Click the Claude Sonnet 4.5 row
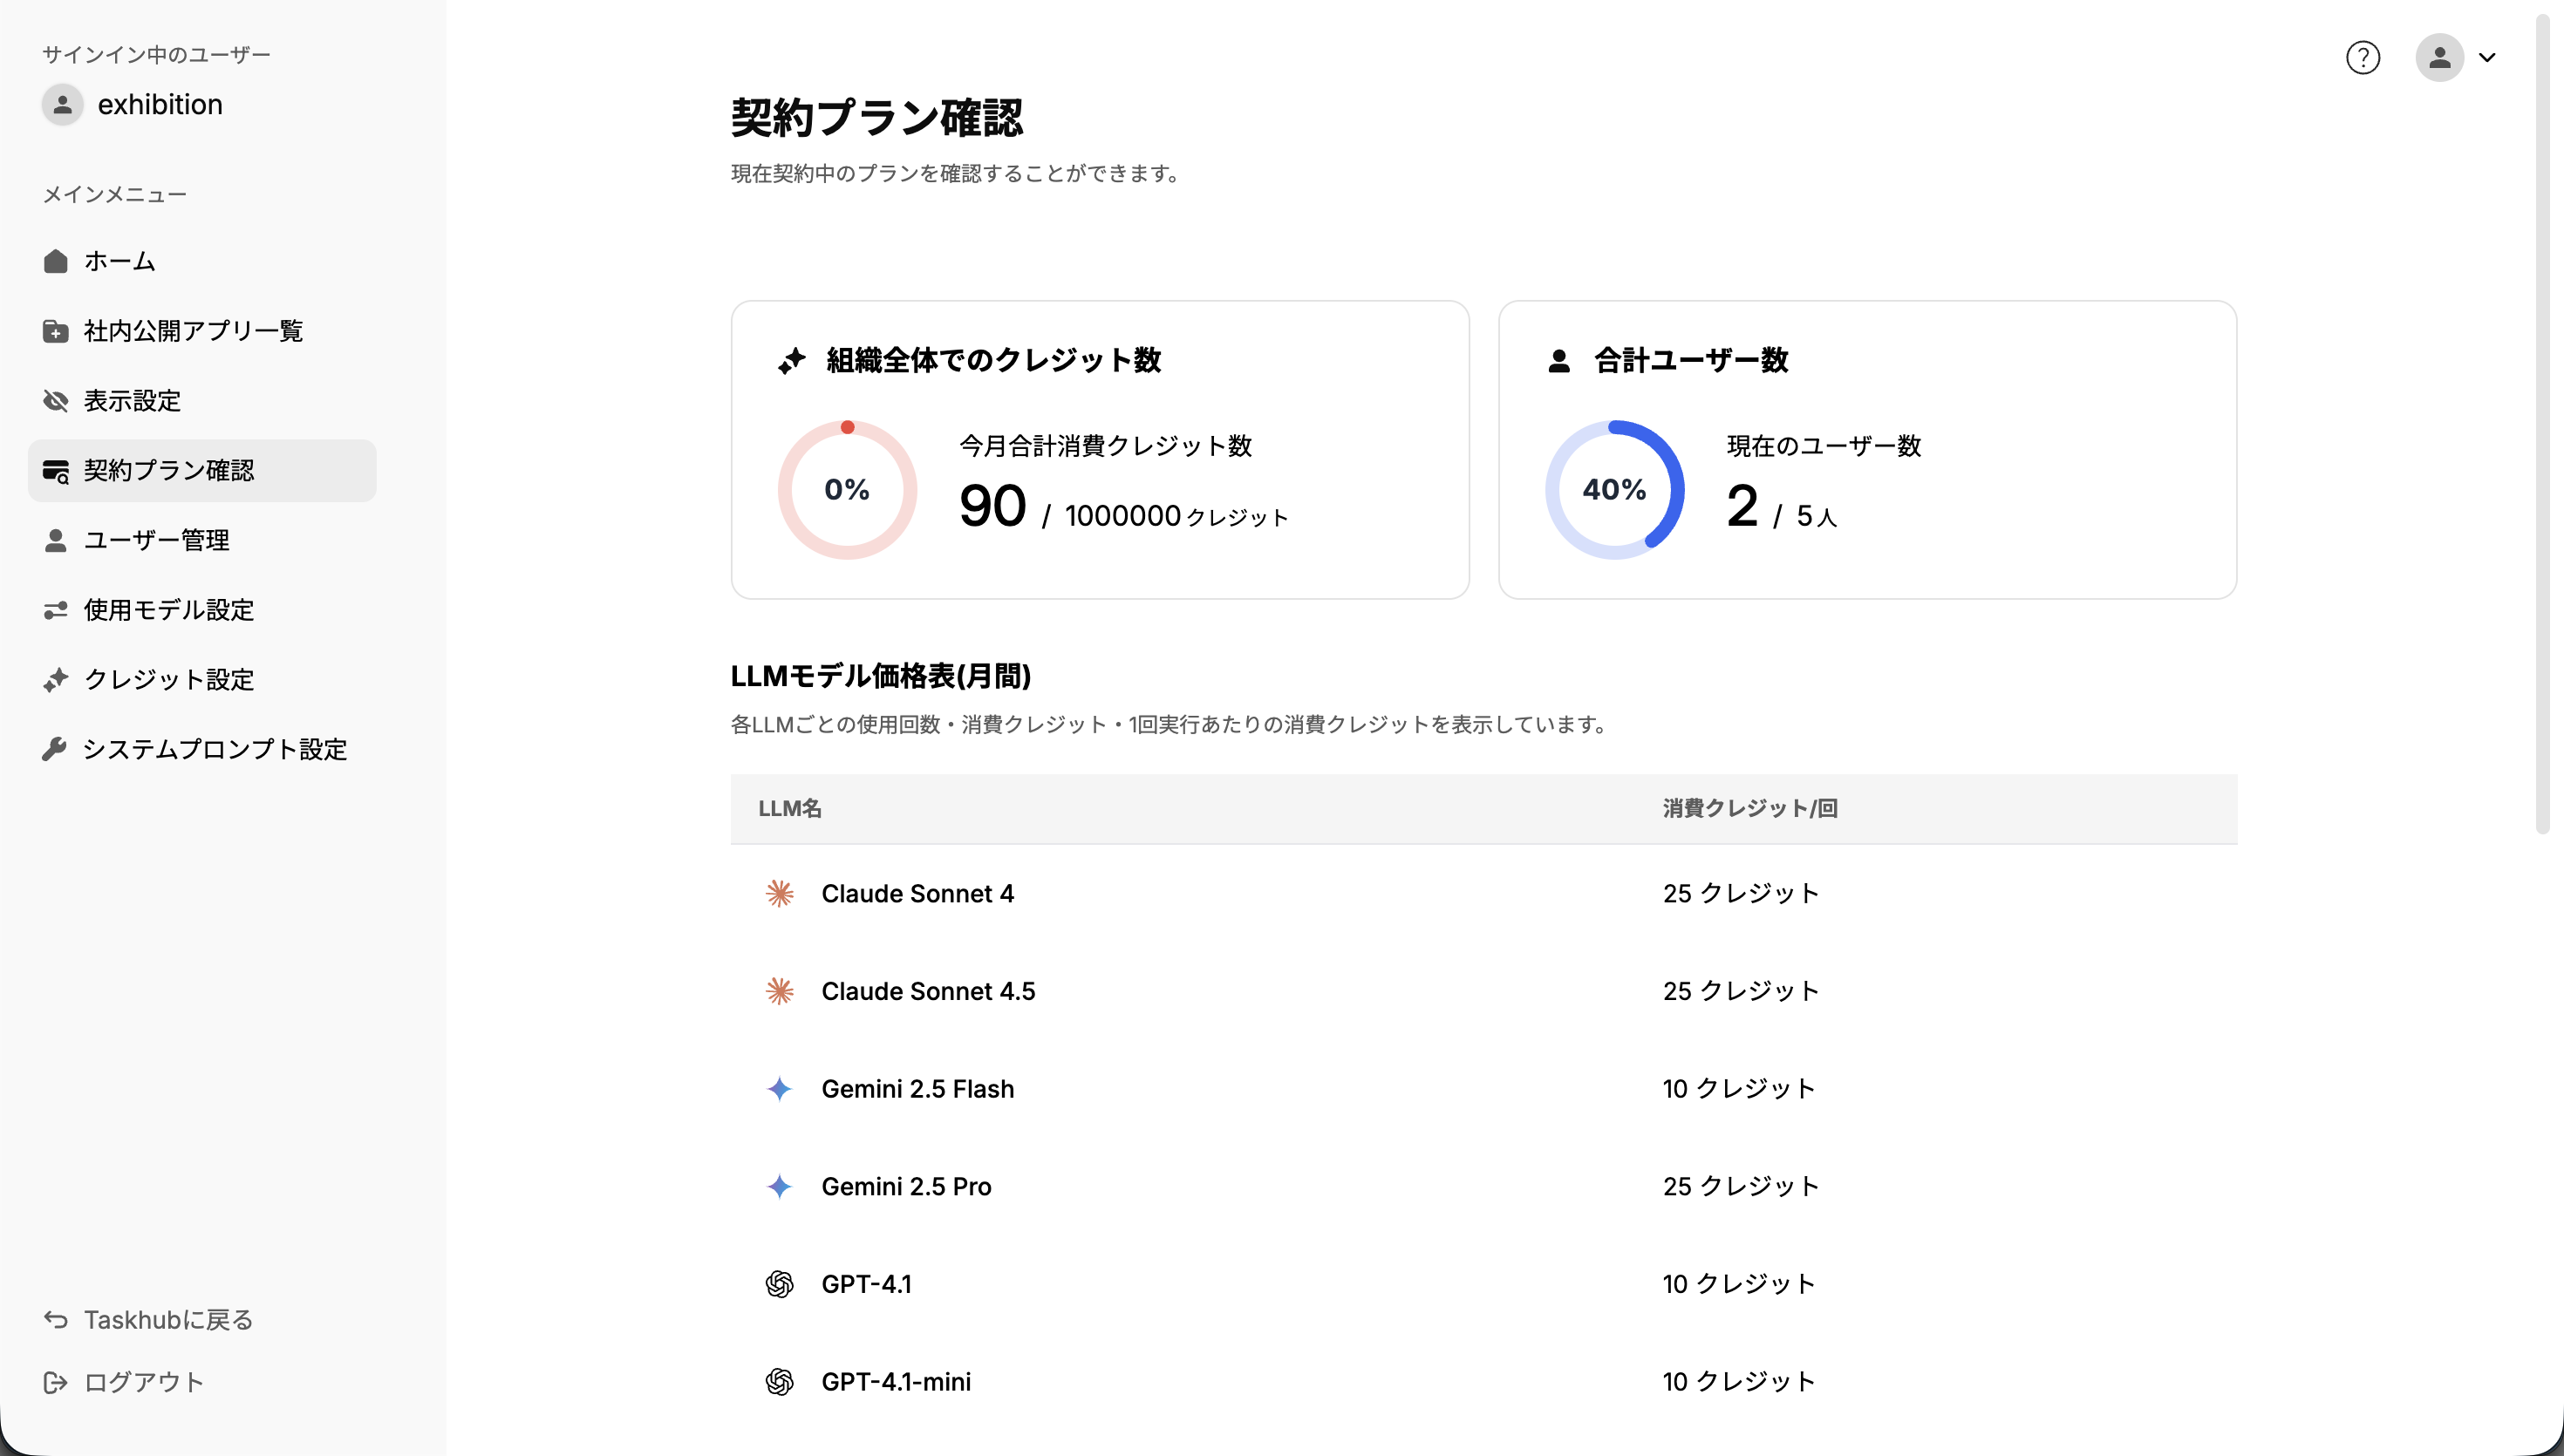This screenshot has width=2564, height=1456. pyautogui.click(x=927, y=991)
